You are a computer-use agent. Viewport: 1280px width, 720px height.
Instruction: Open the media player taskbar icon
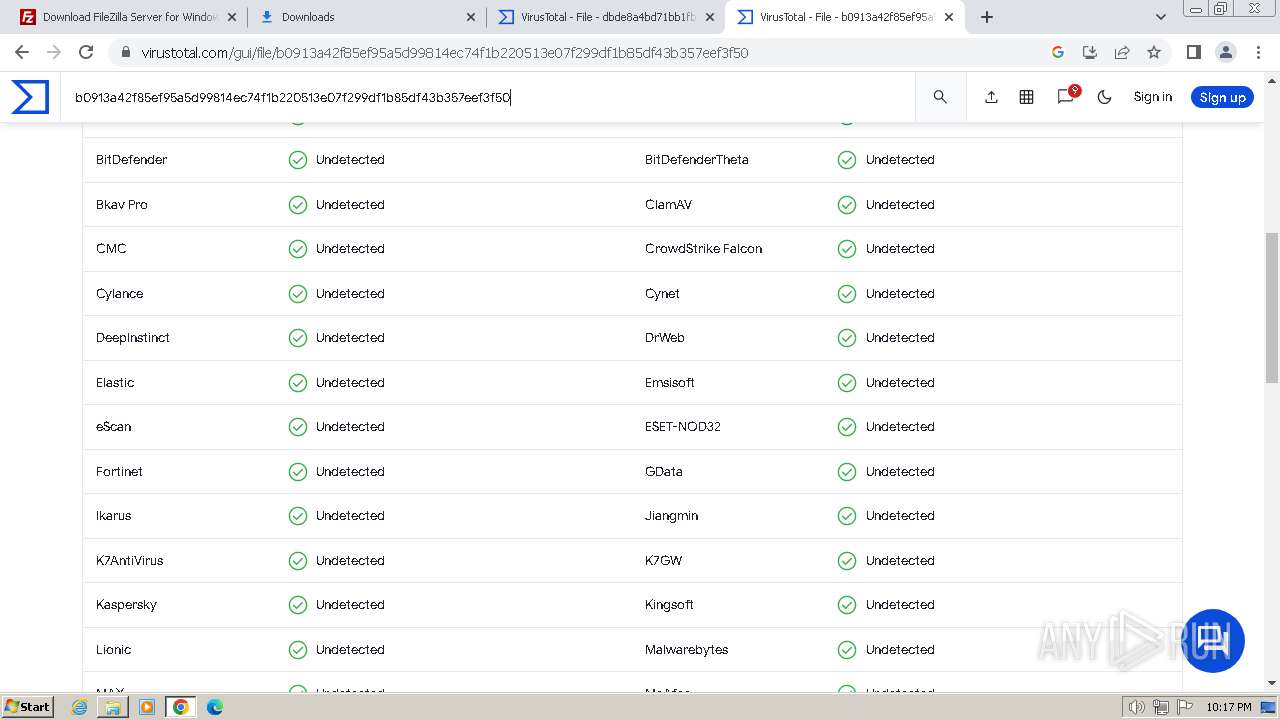(147, 707)
